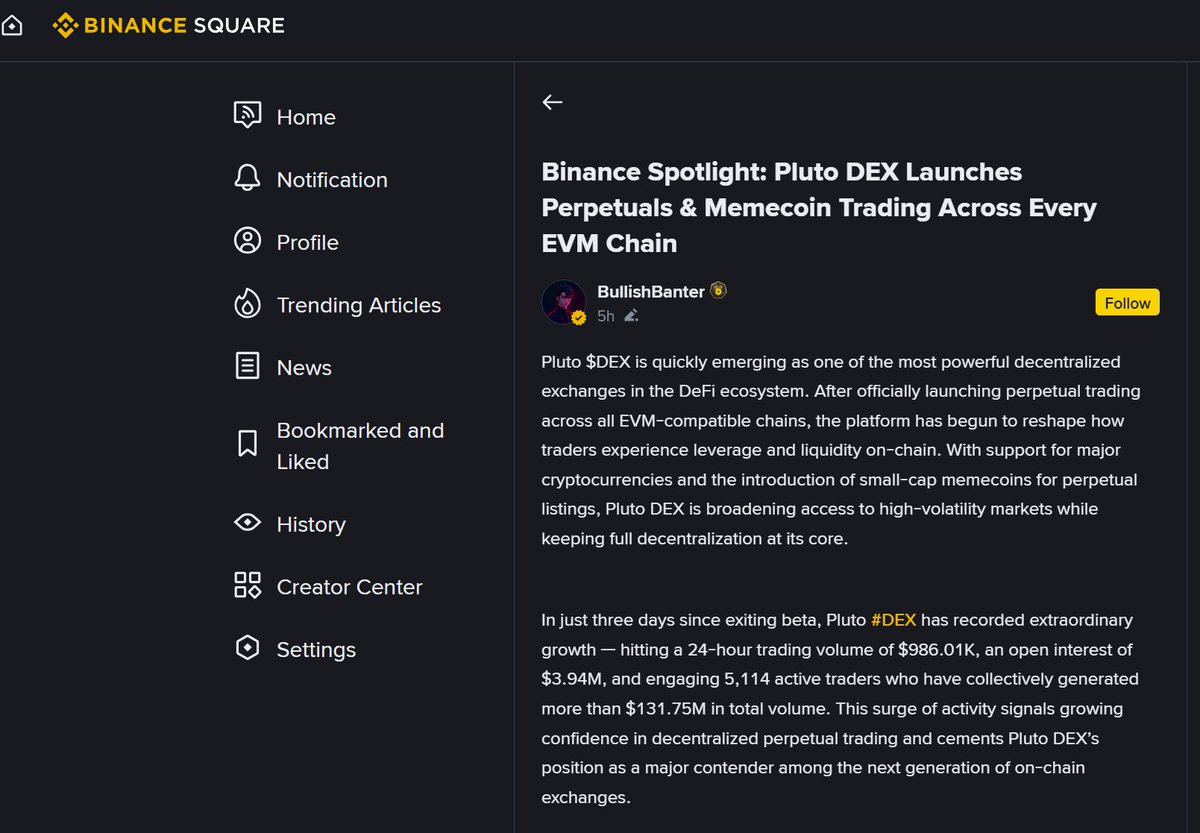
Task: Open Trending Articles section
Action: [359, 305]
